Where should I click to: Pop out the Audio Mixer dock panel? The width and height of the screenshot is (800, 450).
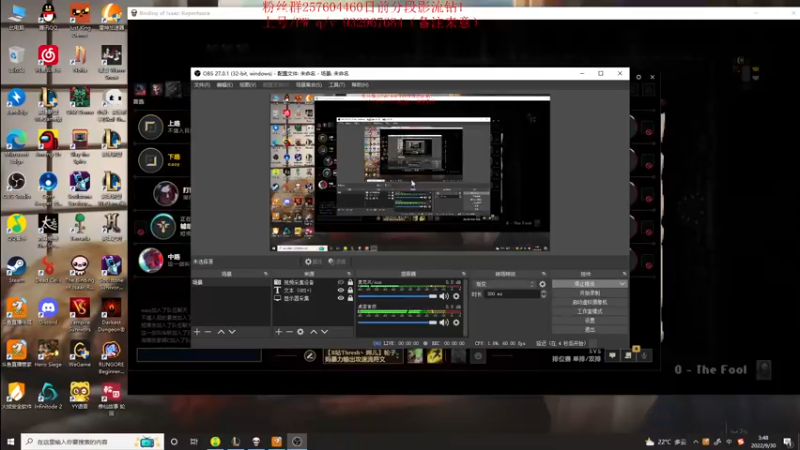(463, 274)
